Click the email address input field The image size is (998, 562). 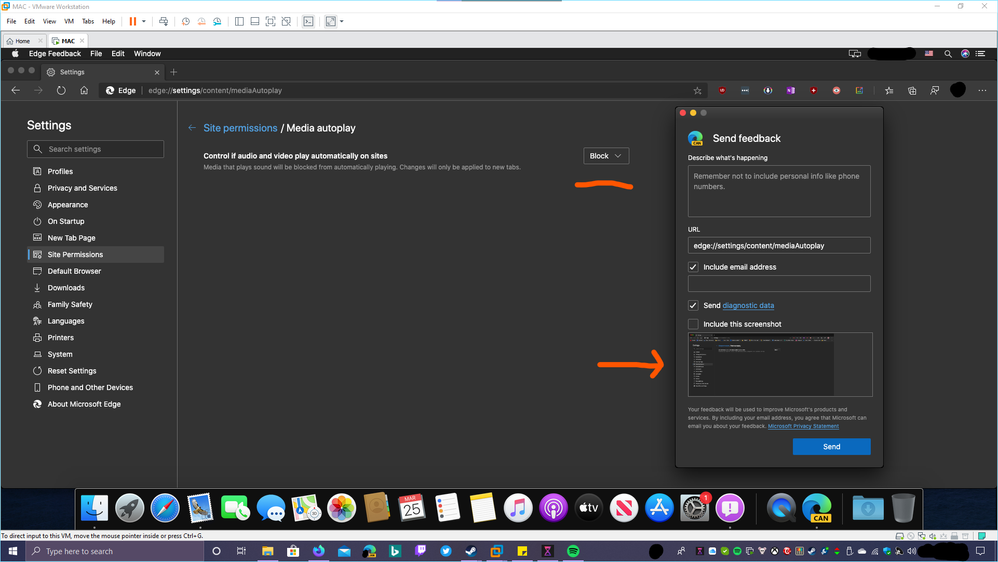coord(779,284)
